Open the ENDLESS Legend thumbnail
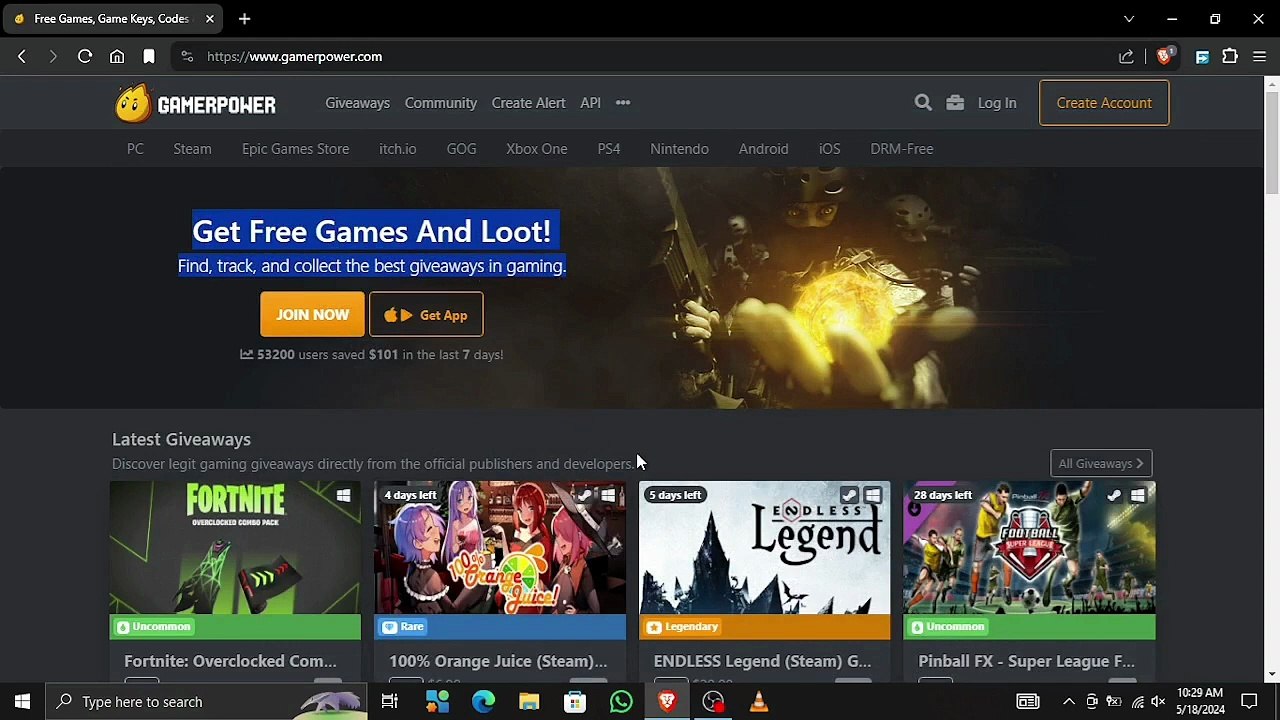The height and width of the screenshot is (720, 1280). (x=765, y=548)
